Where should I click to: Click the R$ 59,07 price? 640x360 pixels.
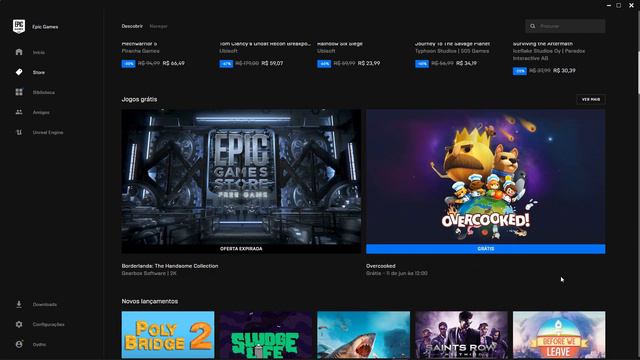(272, 63)
